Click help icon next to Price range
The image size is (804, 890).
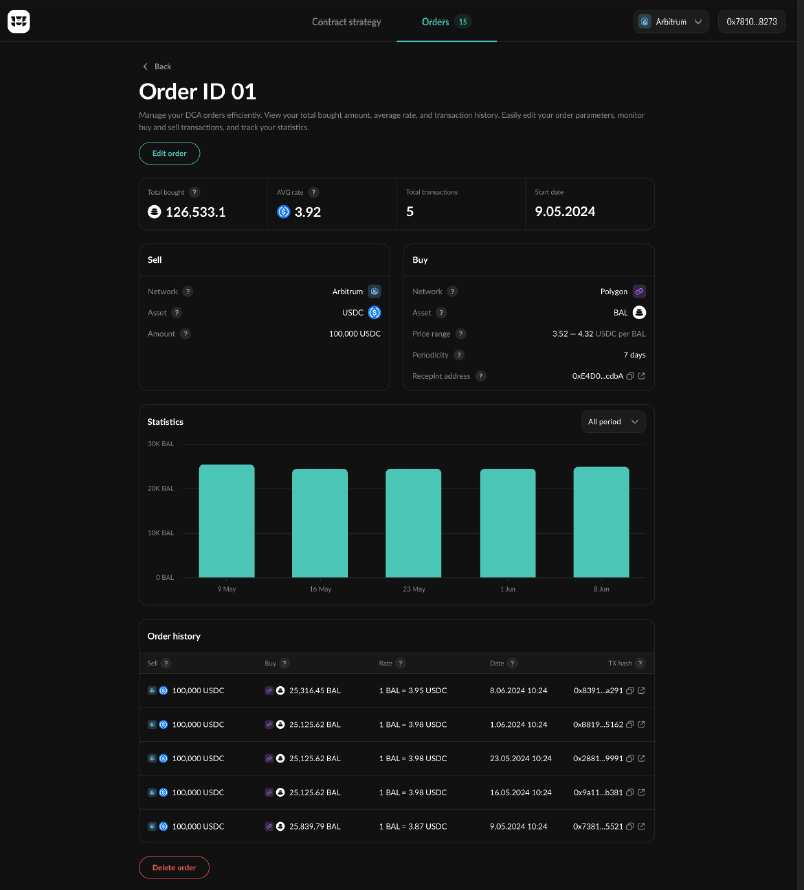[460, 334]
